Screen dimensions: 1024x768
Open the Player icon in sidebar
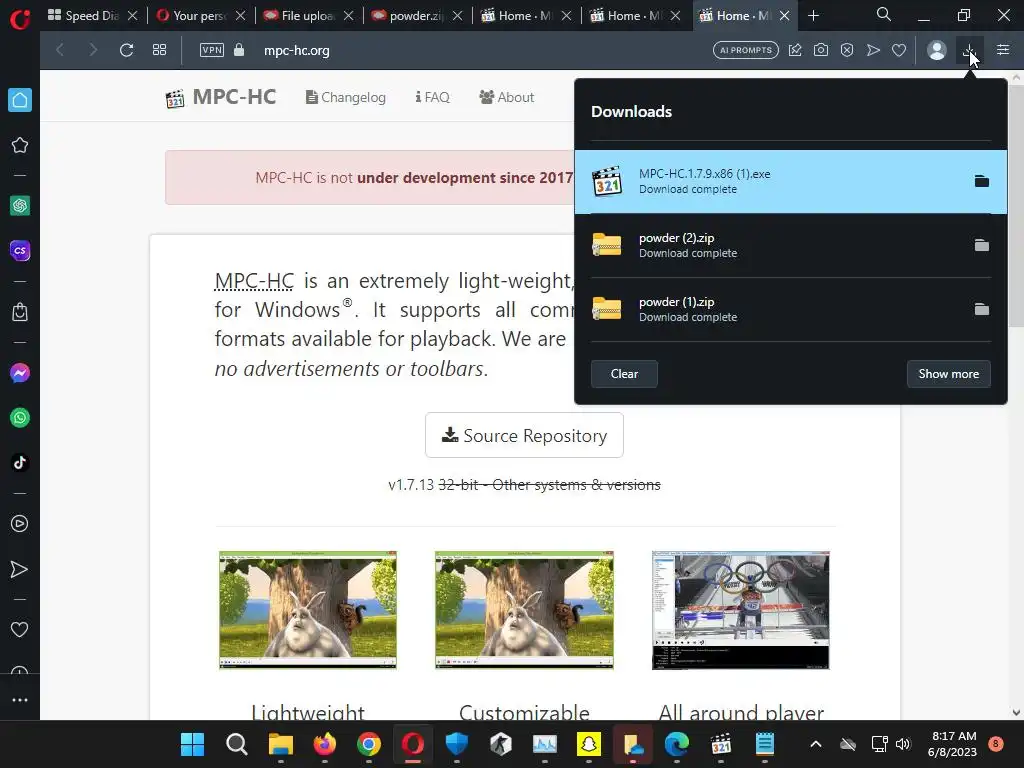(x=20, y=524)
